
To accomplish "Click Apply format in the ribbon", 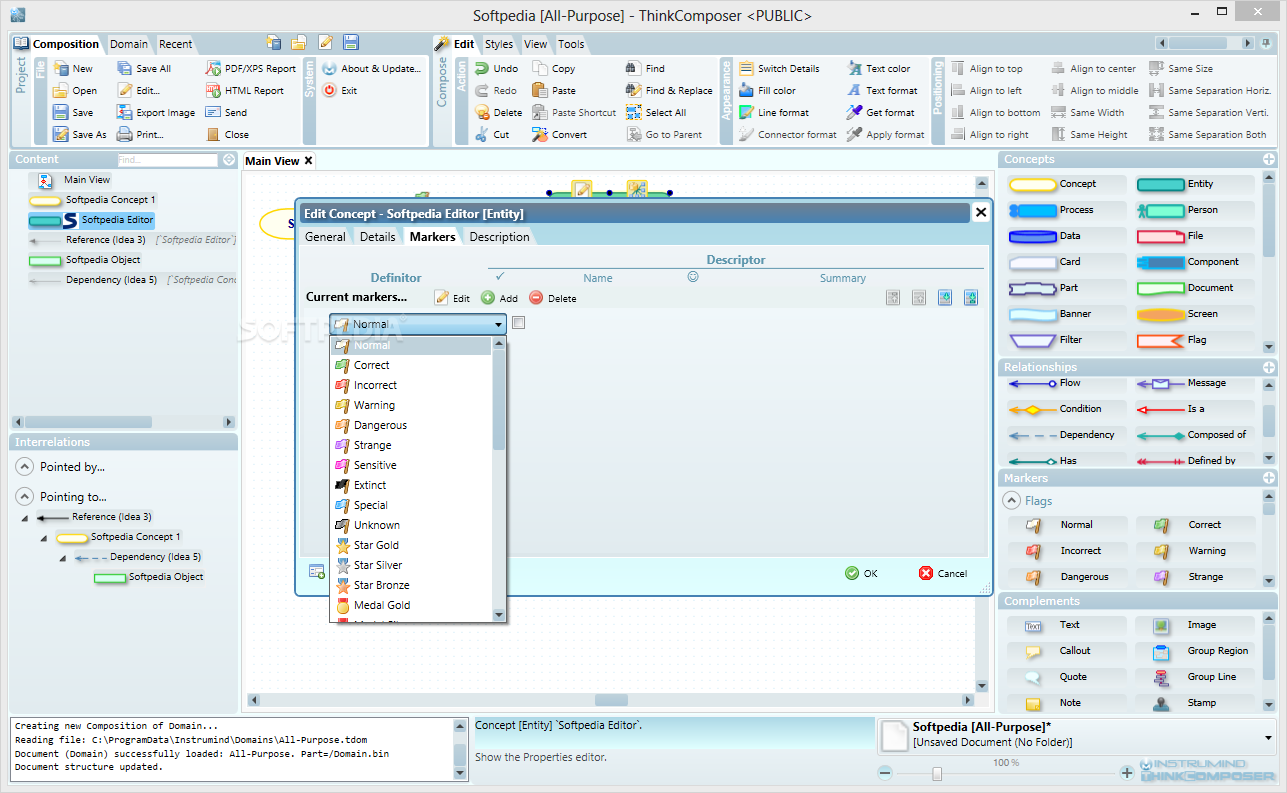I will 885,135.
